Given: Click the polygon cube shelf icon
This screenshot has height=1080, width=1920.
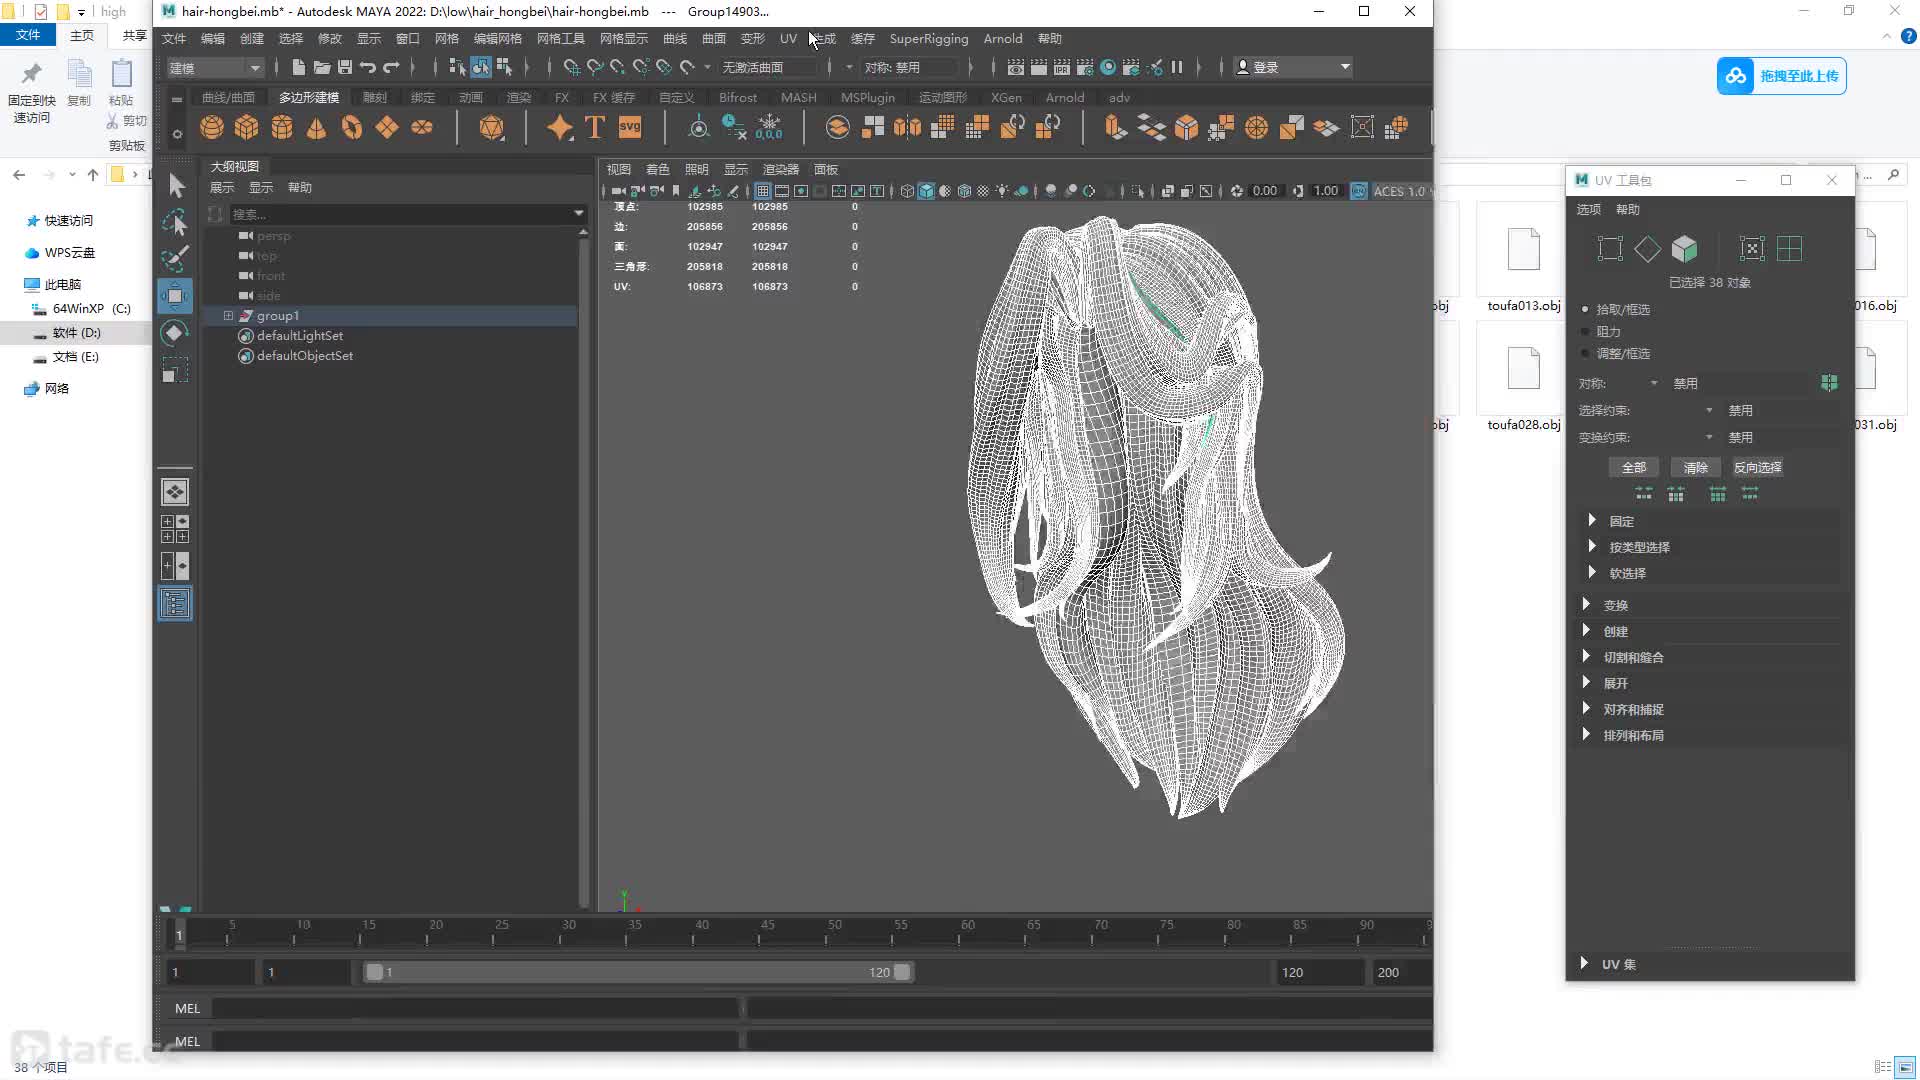Looking at the screenshot, I should [x=246, y=127].
